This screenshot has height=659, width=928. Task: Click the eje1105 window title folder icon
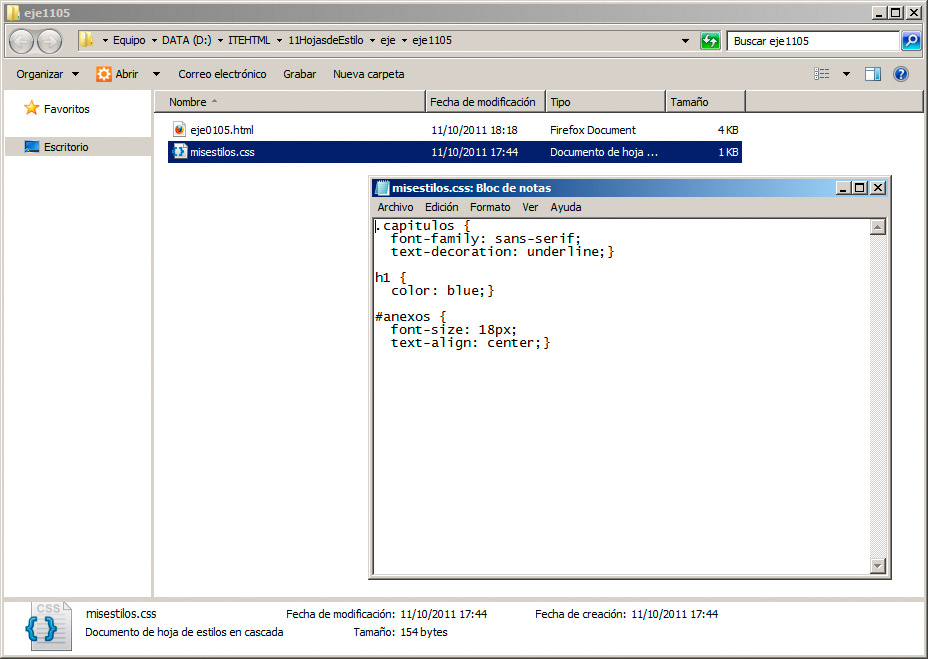point(13,12)
